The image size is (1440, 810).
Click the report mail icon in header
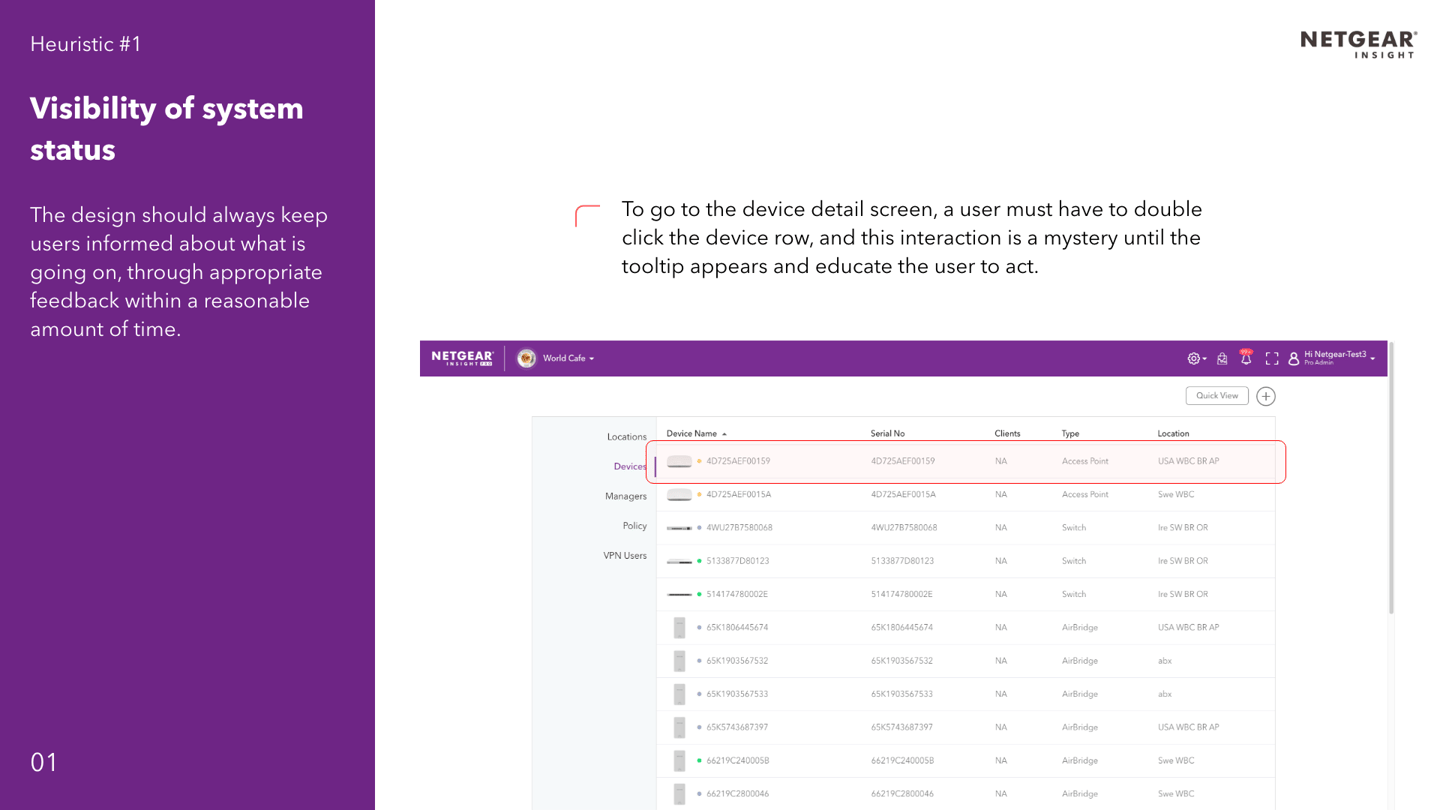[x=1222, y=359]
